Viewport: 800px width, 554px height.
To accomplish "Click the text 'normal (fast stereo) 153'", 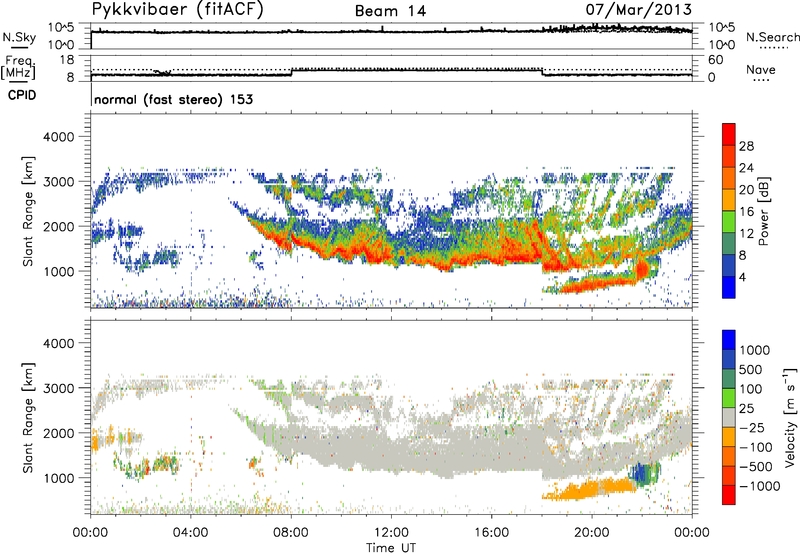I will 173,99.
